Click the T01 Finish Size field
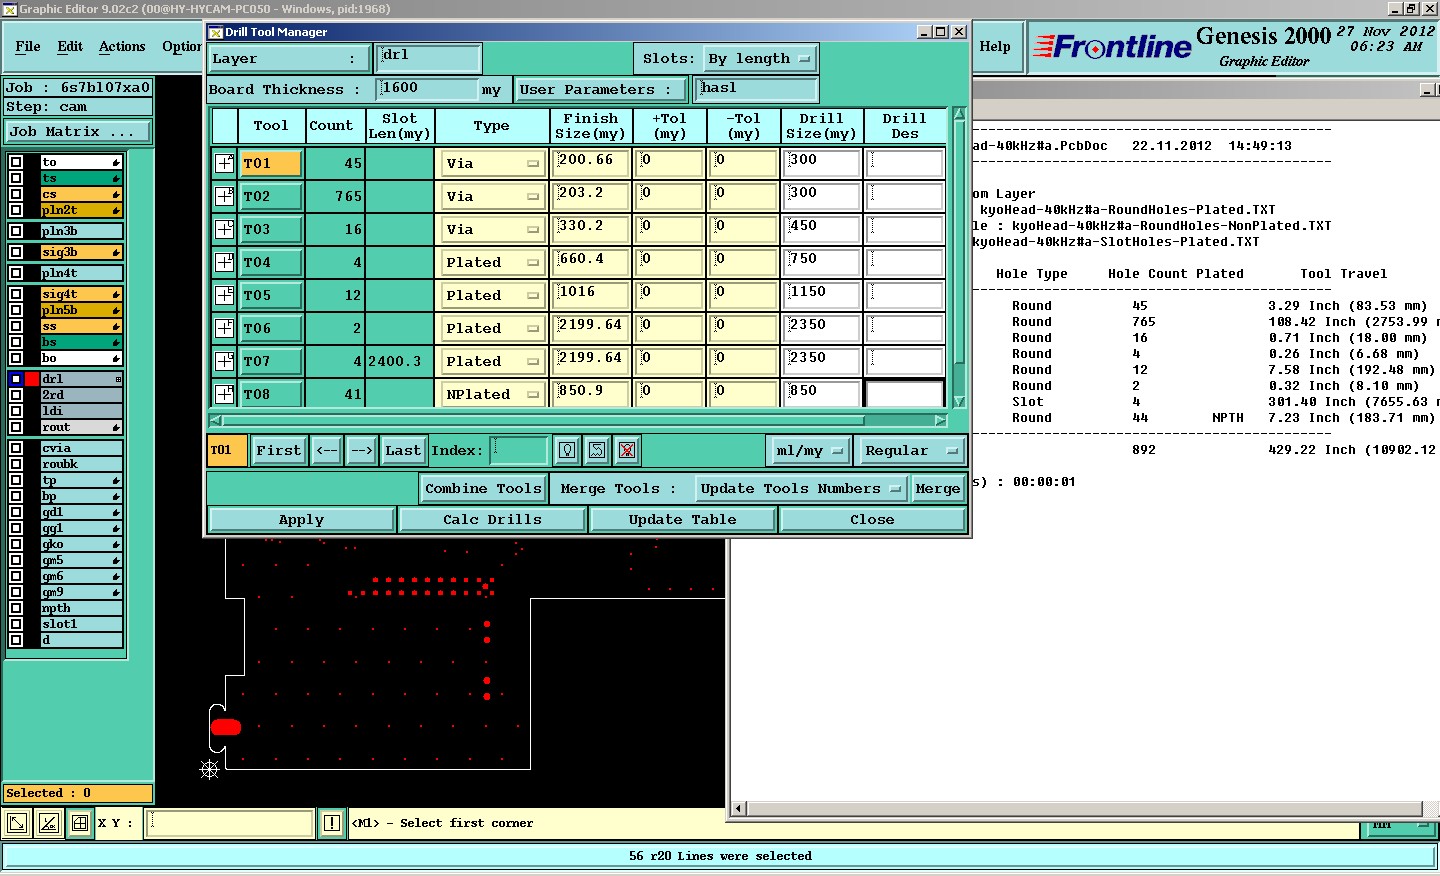1440x876 pixels. click(x=591, y=163)
